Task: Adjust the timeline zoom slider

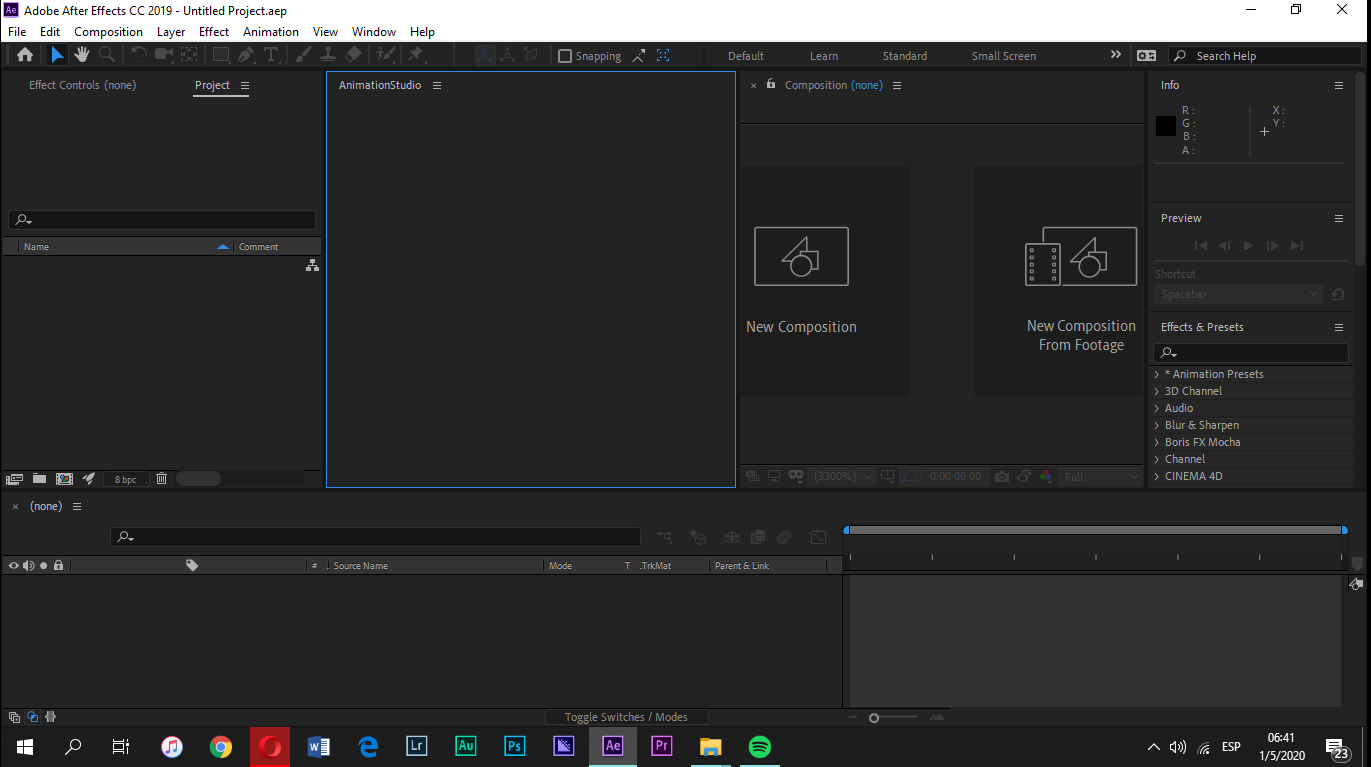Action: point(874,718)
